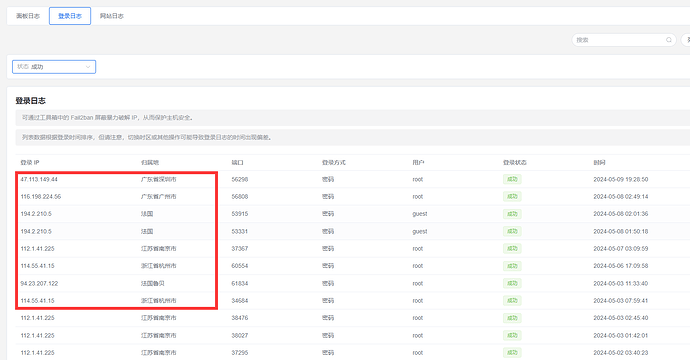Click location 广东省广州市
This screenshot has width=690, height=360.
[x=158, y=197]
